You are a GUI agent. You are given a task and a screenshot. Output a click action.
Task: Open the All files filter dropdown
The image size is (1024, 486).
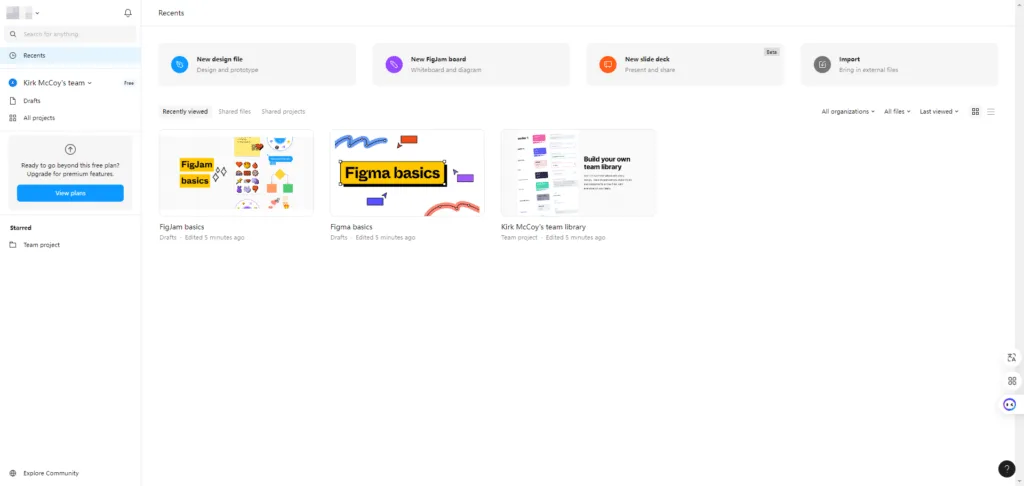(897, 111)
